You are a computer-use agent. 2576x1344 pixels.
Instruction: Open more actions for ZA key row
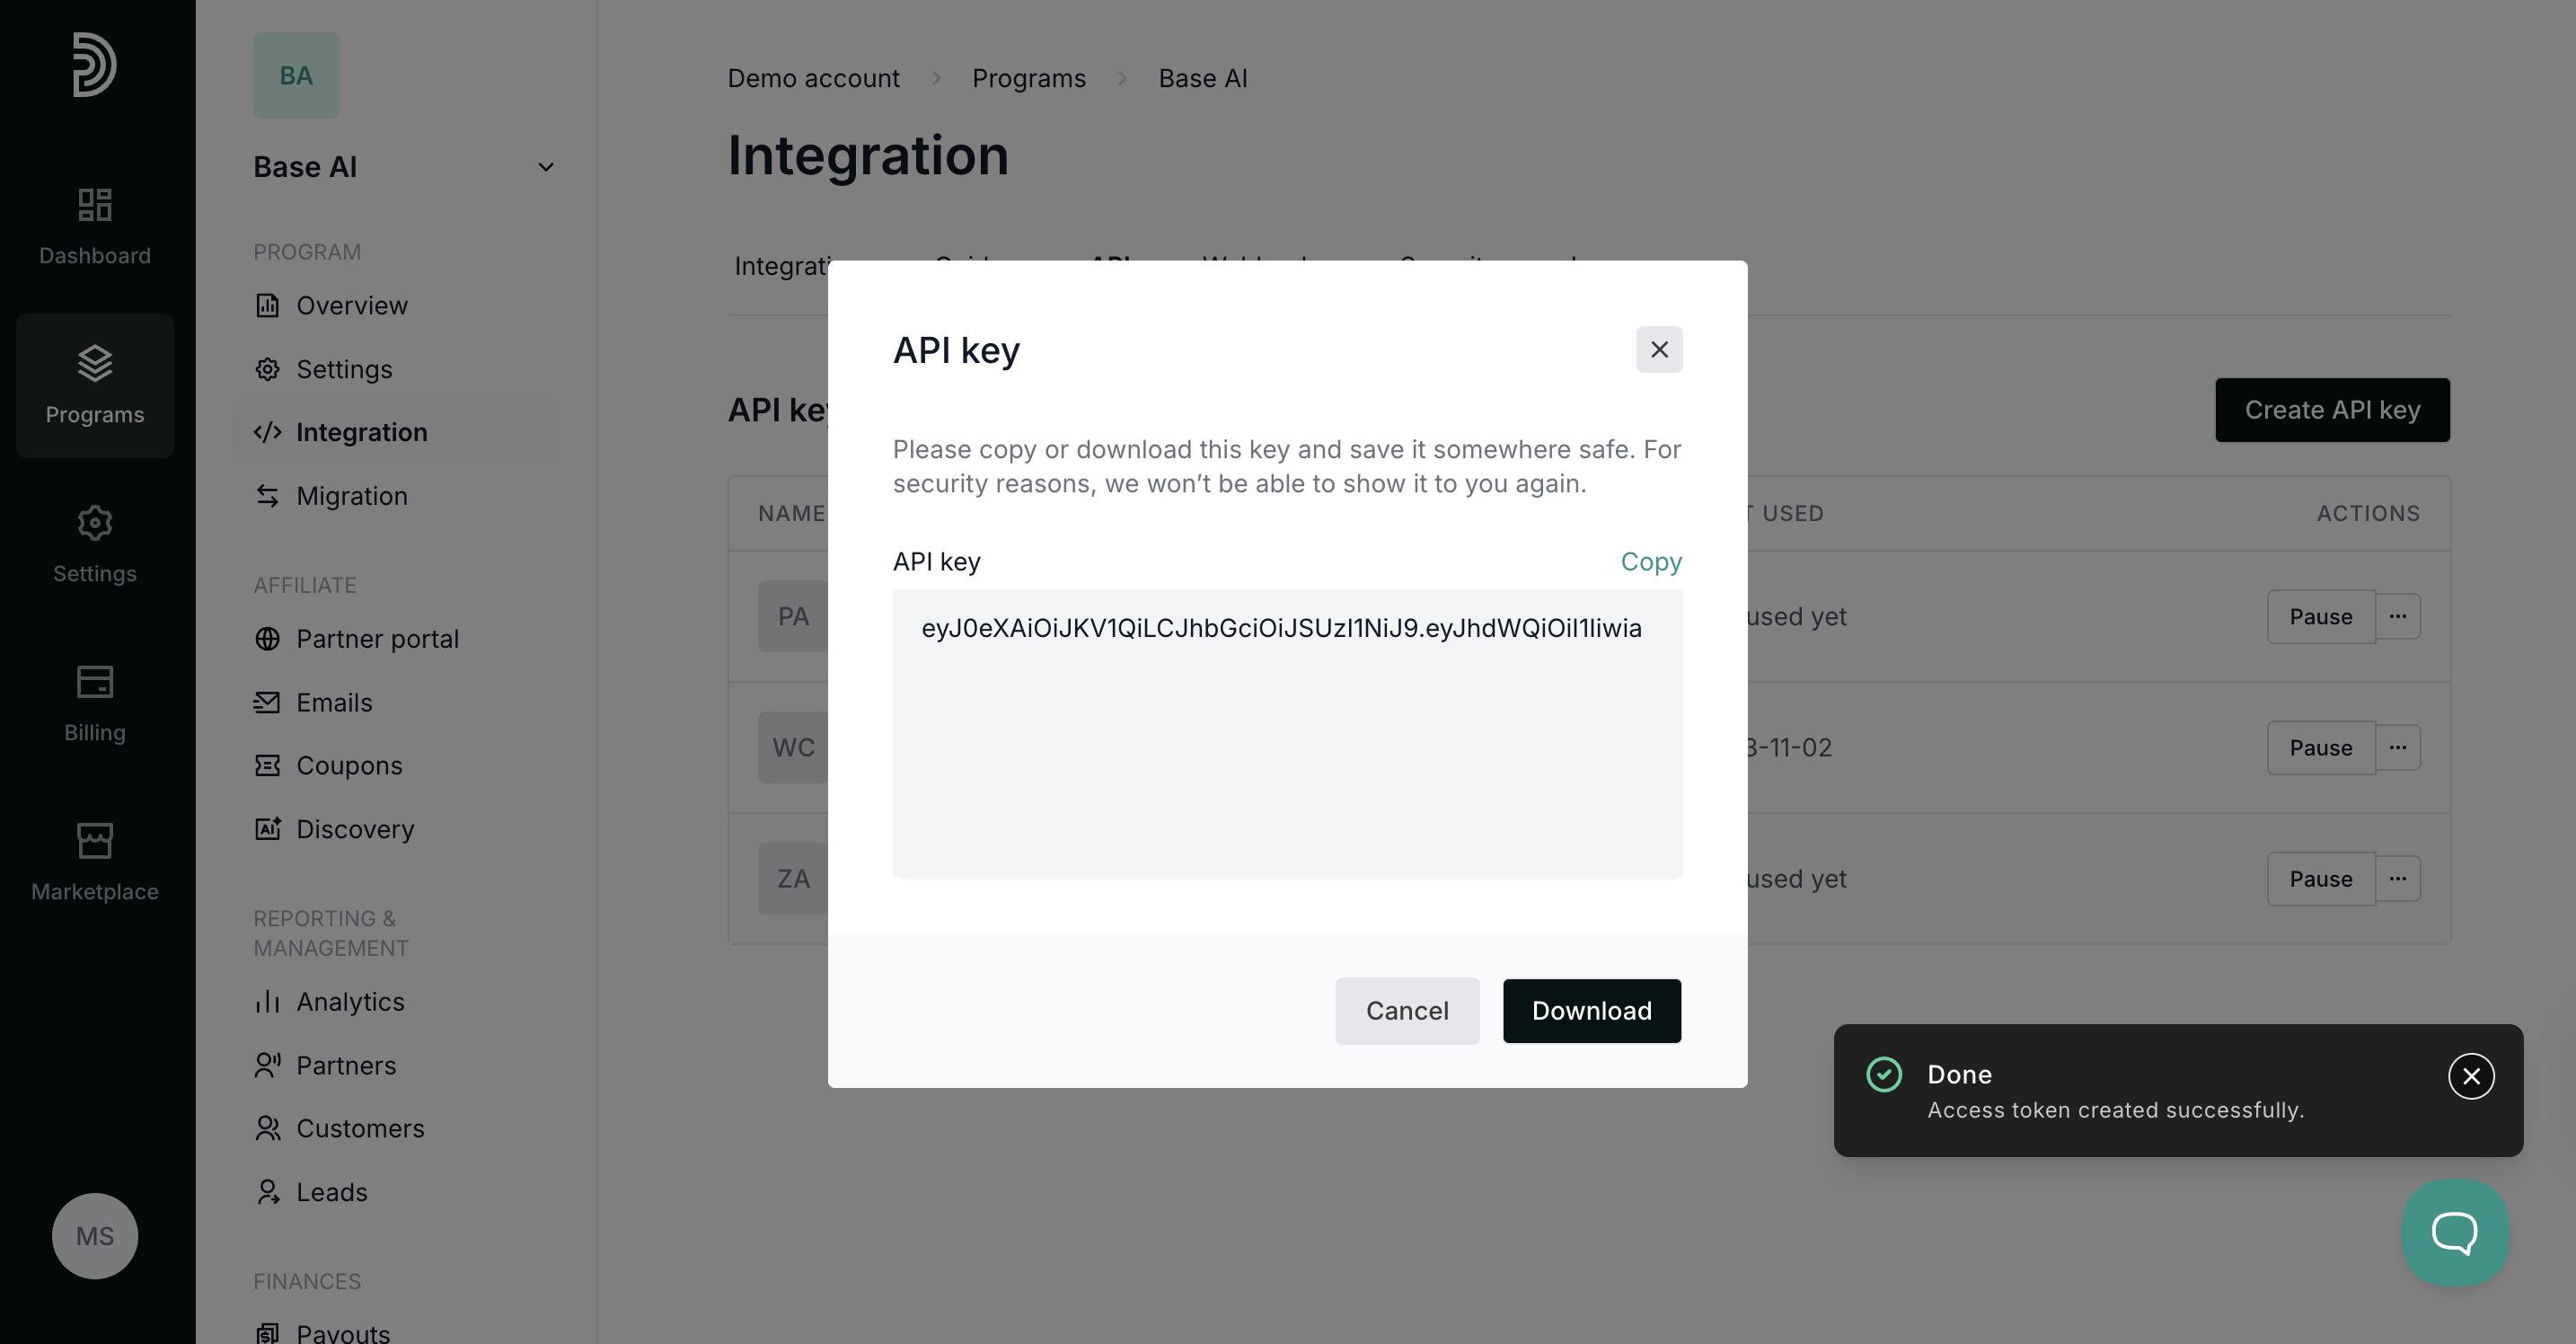pos(2397,878)
